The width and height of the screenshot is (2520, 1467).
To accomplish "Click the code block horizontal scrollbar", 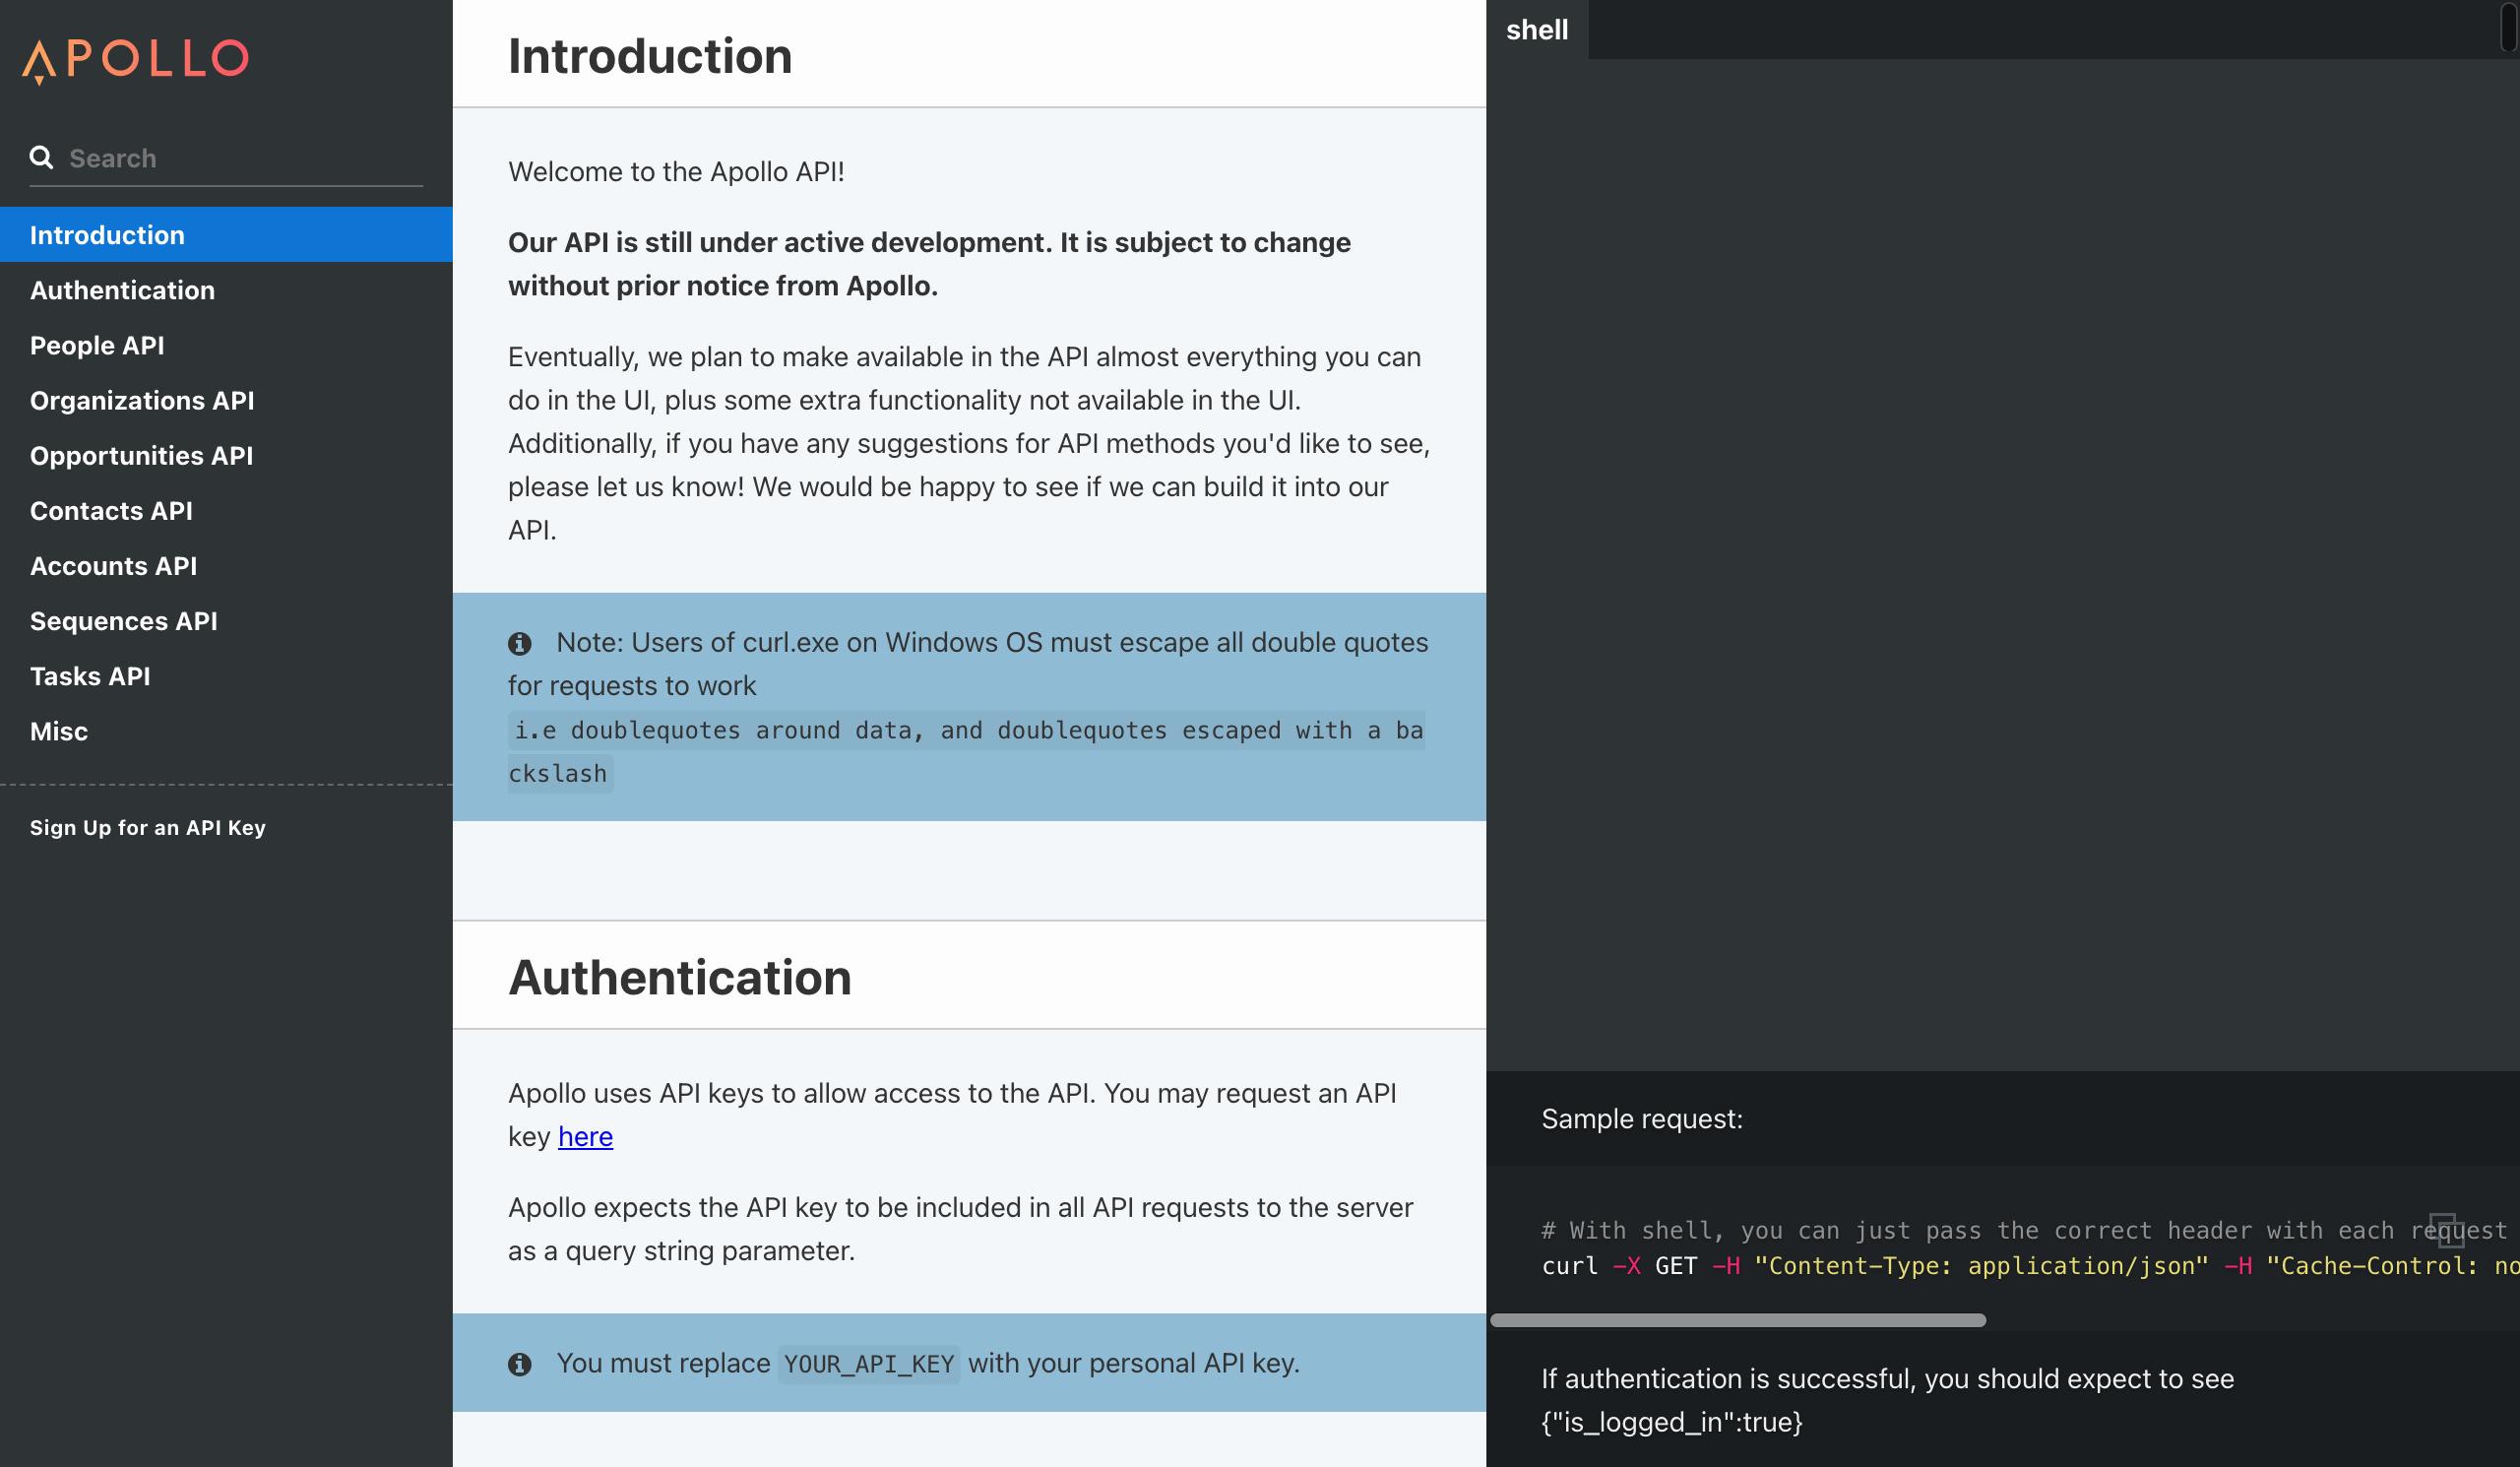I will (1737, 1320).
